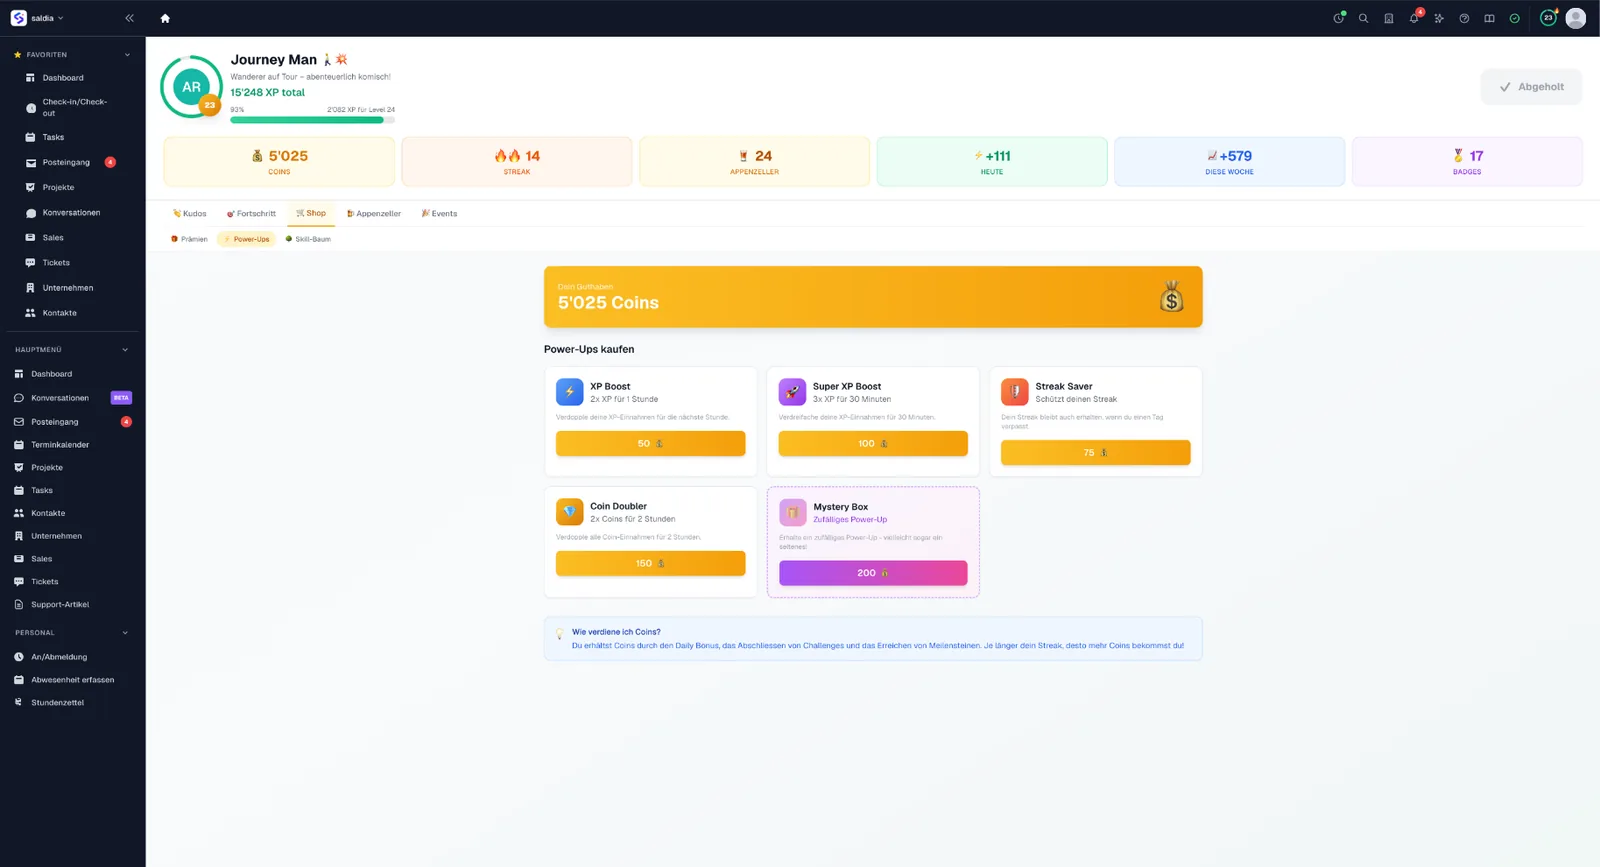Open the 5'025 Coins stat card
Screen dimensions: 1600x867
[x=279, y=162]
